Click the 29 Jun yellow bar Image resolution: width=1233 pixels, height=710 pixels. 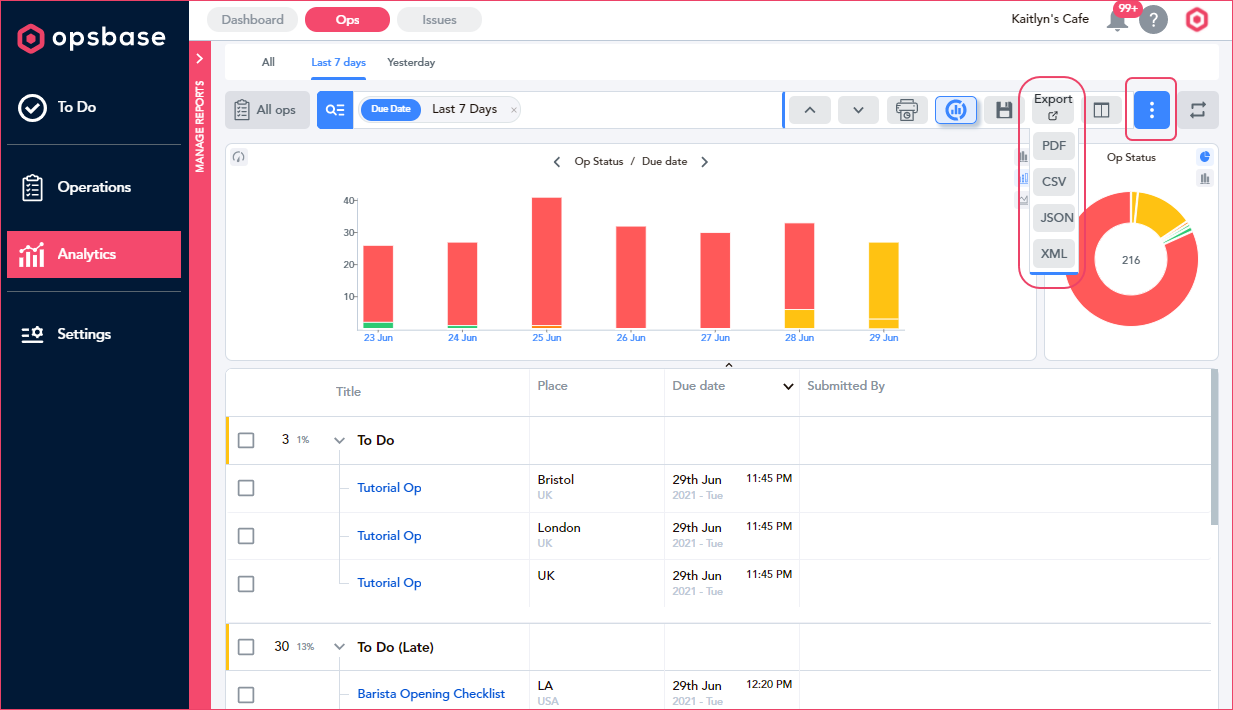pos(884,280)
